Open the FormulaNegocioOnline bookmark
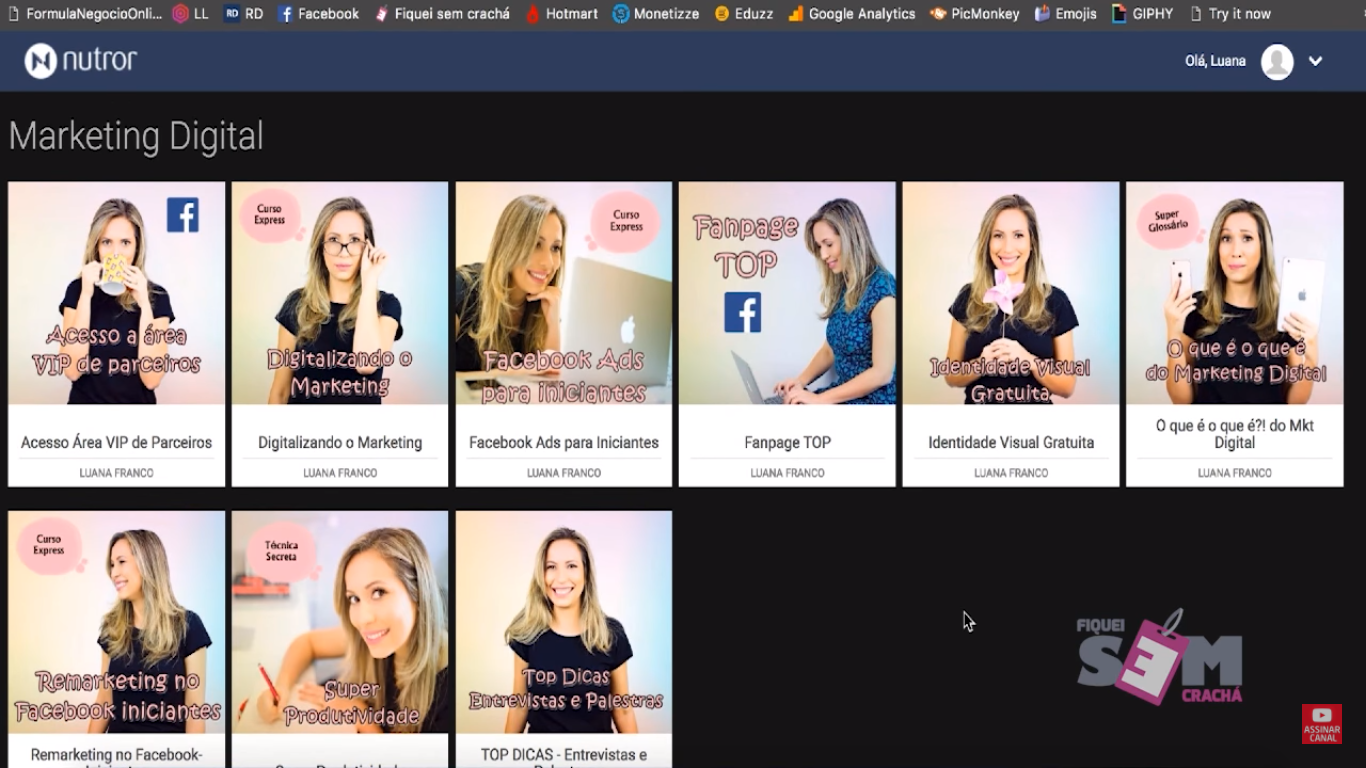Viewport: 1366px width, 768px height. click(84, 14)
